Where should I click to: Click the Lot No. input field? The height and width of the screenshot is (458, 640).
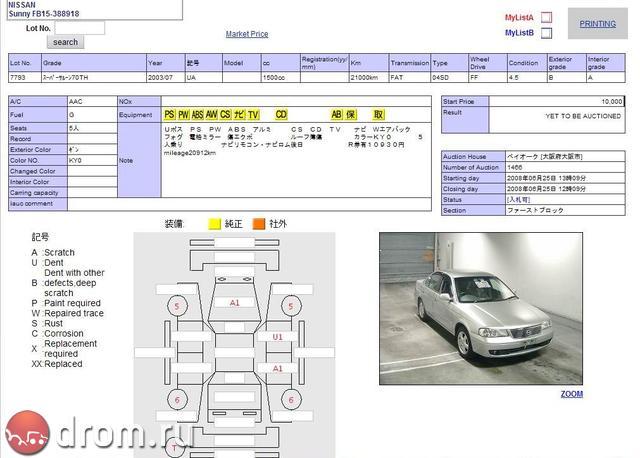(80, 28)
